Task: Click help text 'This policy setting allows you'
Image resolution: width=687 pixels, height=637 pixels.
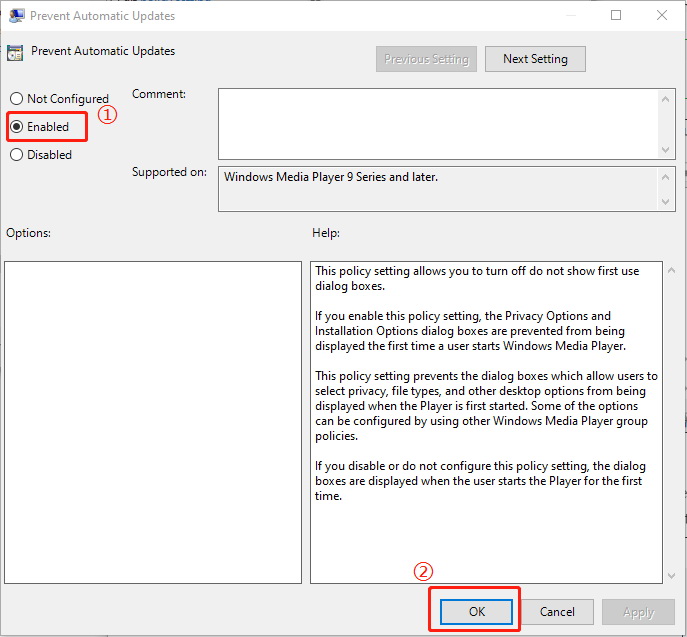Action: [x=477, y=278]
